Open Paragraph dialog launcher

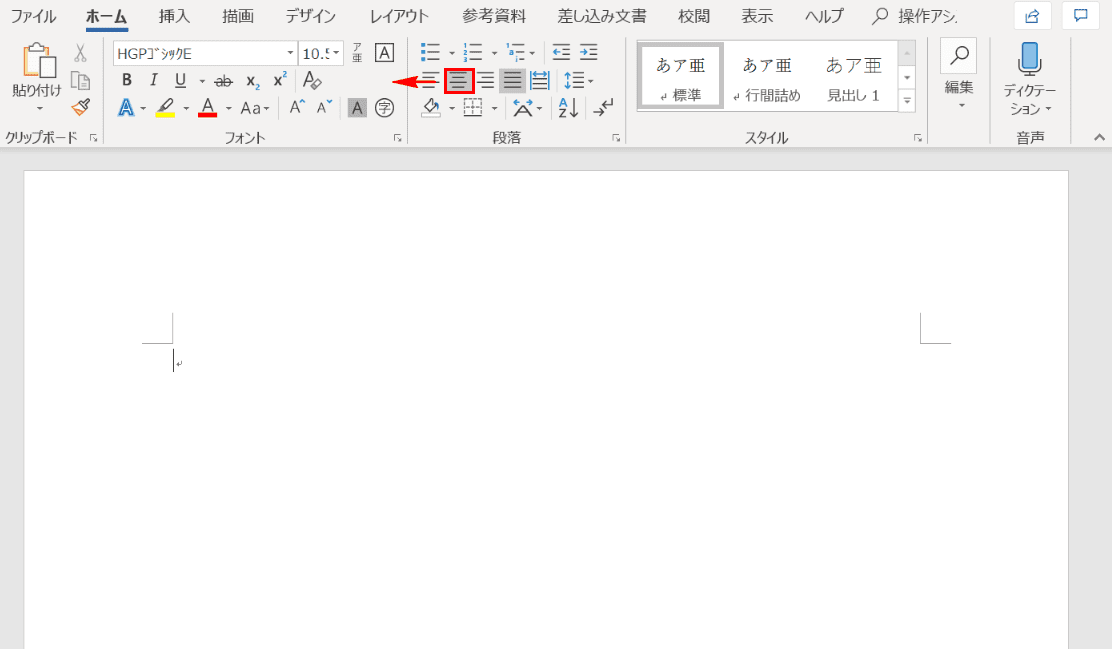tap(616, 138)
